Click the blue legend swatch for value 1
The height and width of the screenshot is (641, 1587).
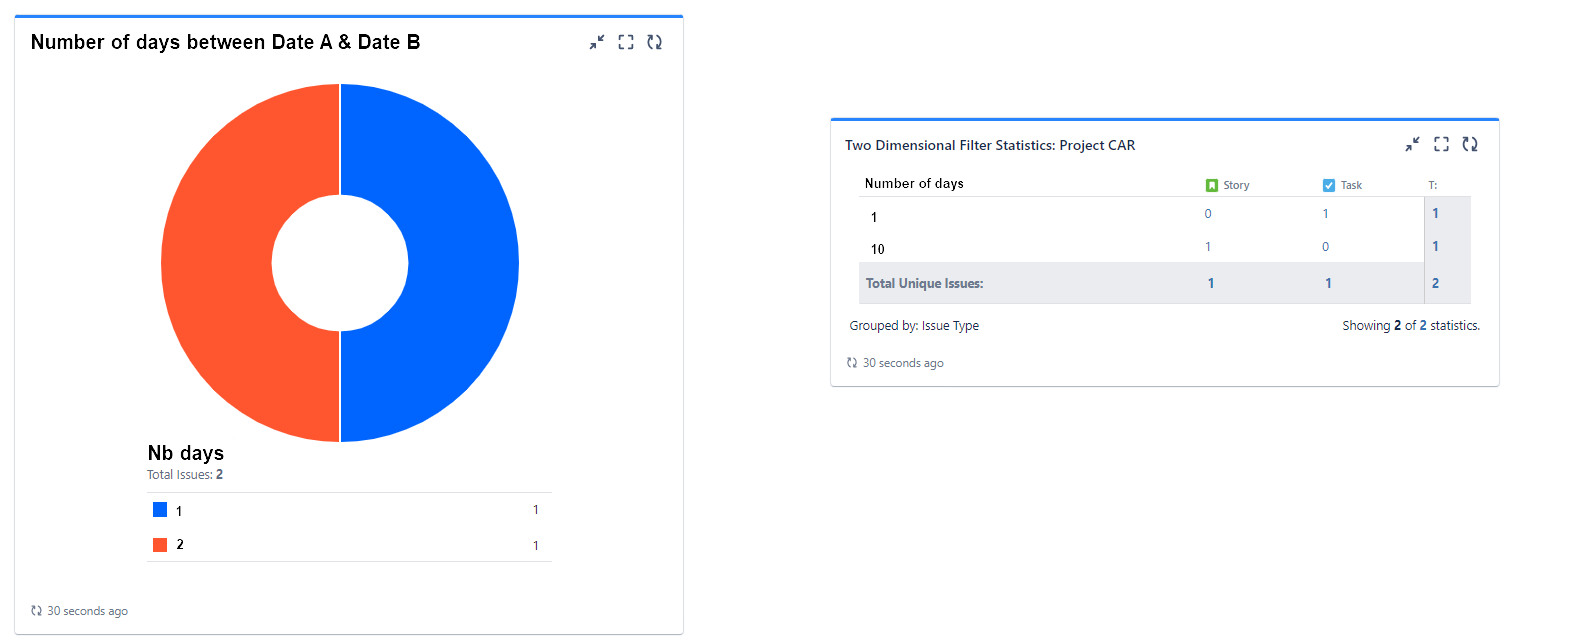[x=160, y=510]
